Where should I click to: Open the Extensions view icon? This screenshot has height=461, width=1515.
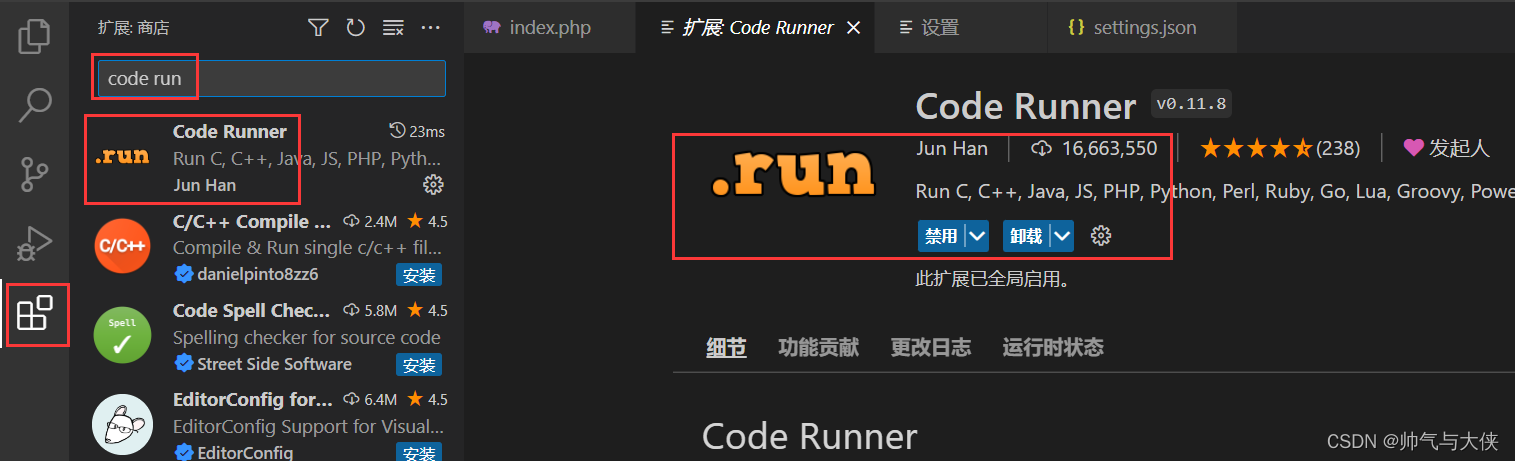[x=35, y=313]
